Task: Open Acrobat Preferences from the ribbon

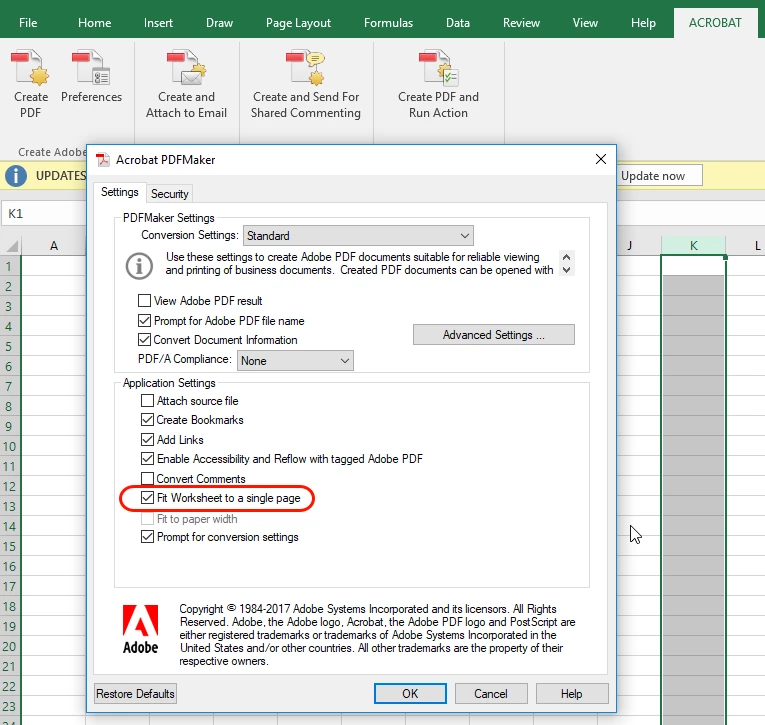Action: pyautogui.click(x=91, y=76)
